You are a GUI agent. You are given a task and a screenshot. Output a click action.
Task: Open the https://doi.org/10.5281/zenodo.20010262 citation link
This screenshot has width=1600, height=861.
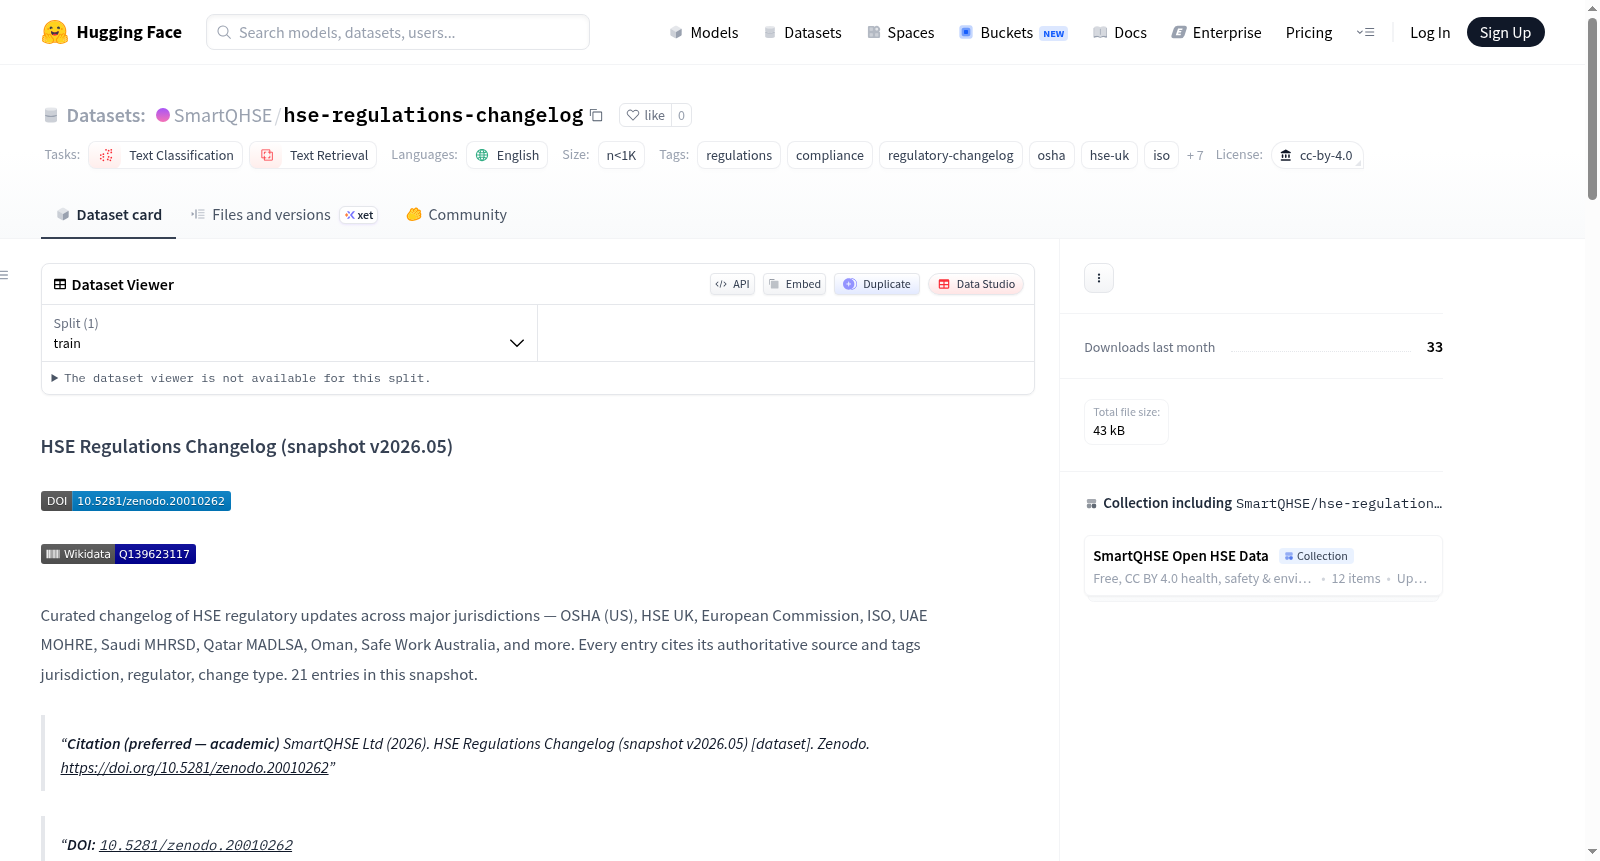(194, 768)
